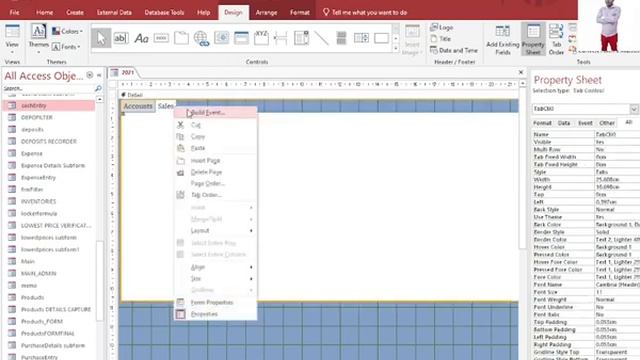Select the Option Group control (XYZ)
This screenshot has width=640, height=360.
coord(261,38)
